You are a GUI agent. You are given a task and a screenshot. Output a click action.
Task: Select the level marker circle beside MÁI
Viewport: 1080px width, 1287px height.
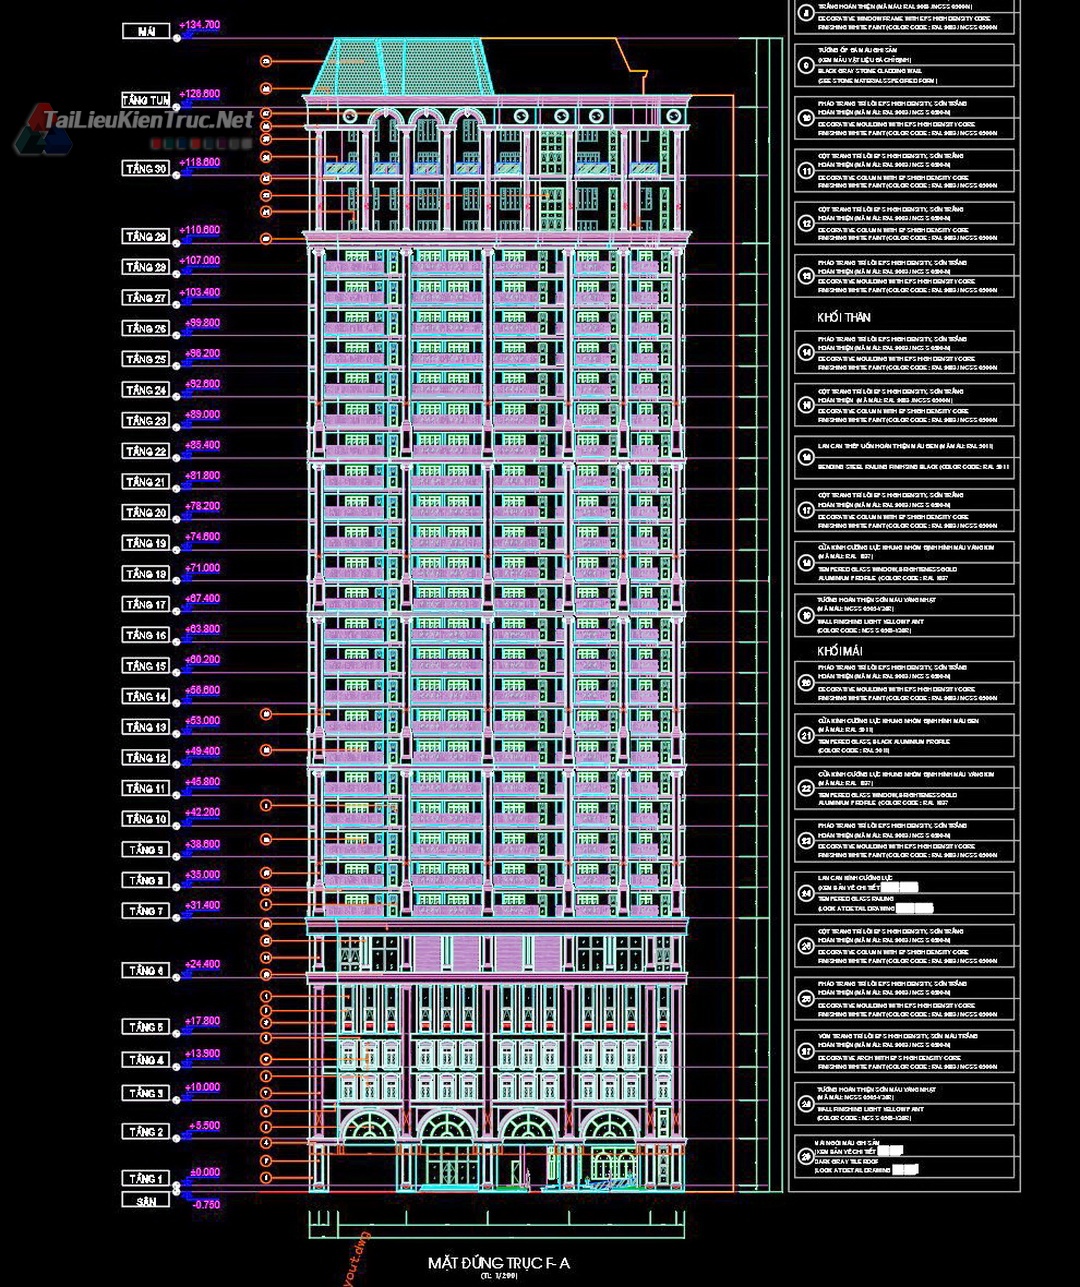(x=177, y=38)
